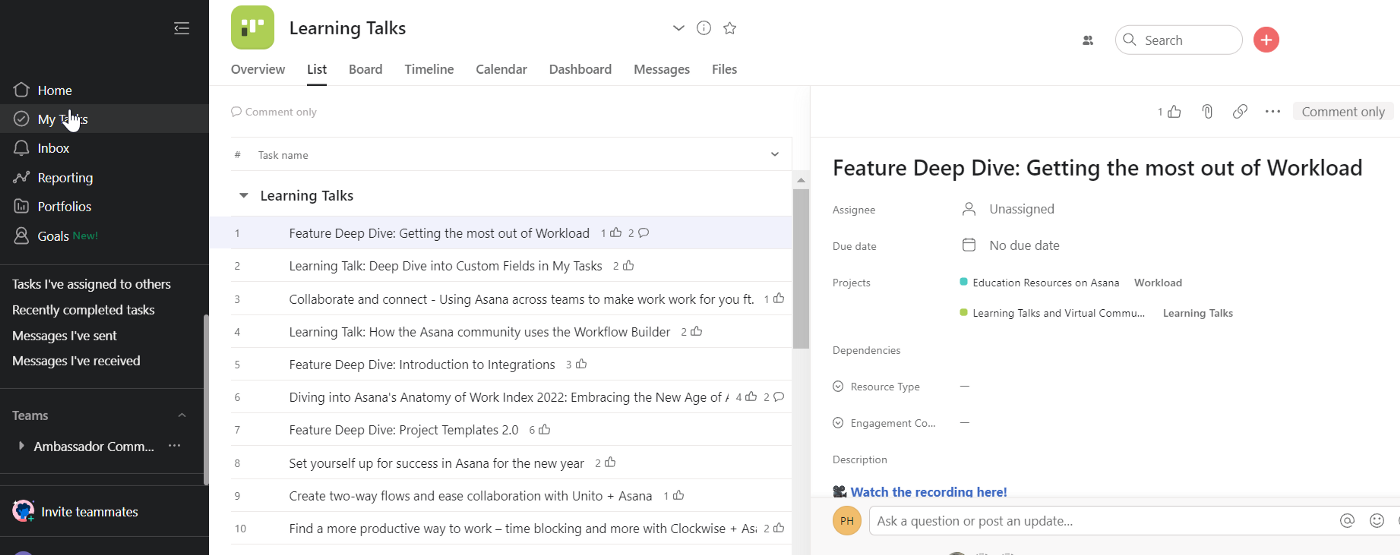This screenshot has height=555, width=1400.
Task: Open the Engagement field dropdown
Action: click(838, 423)
